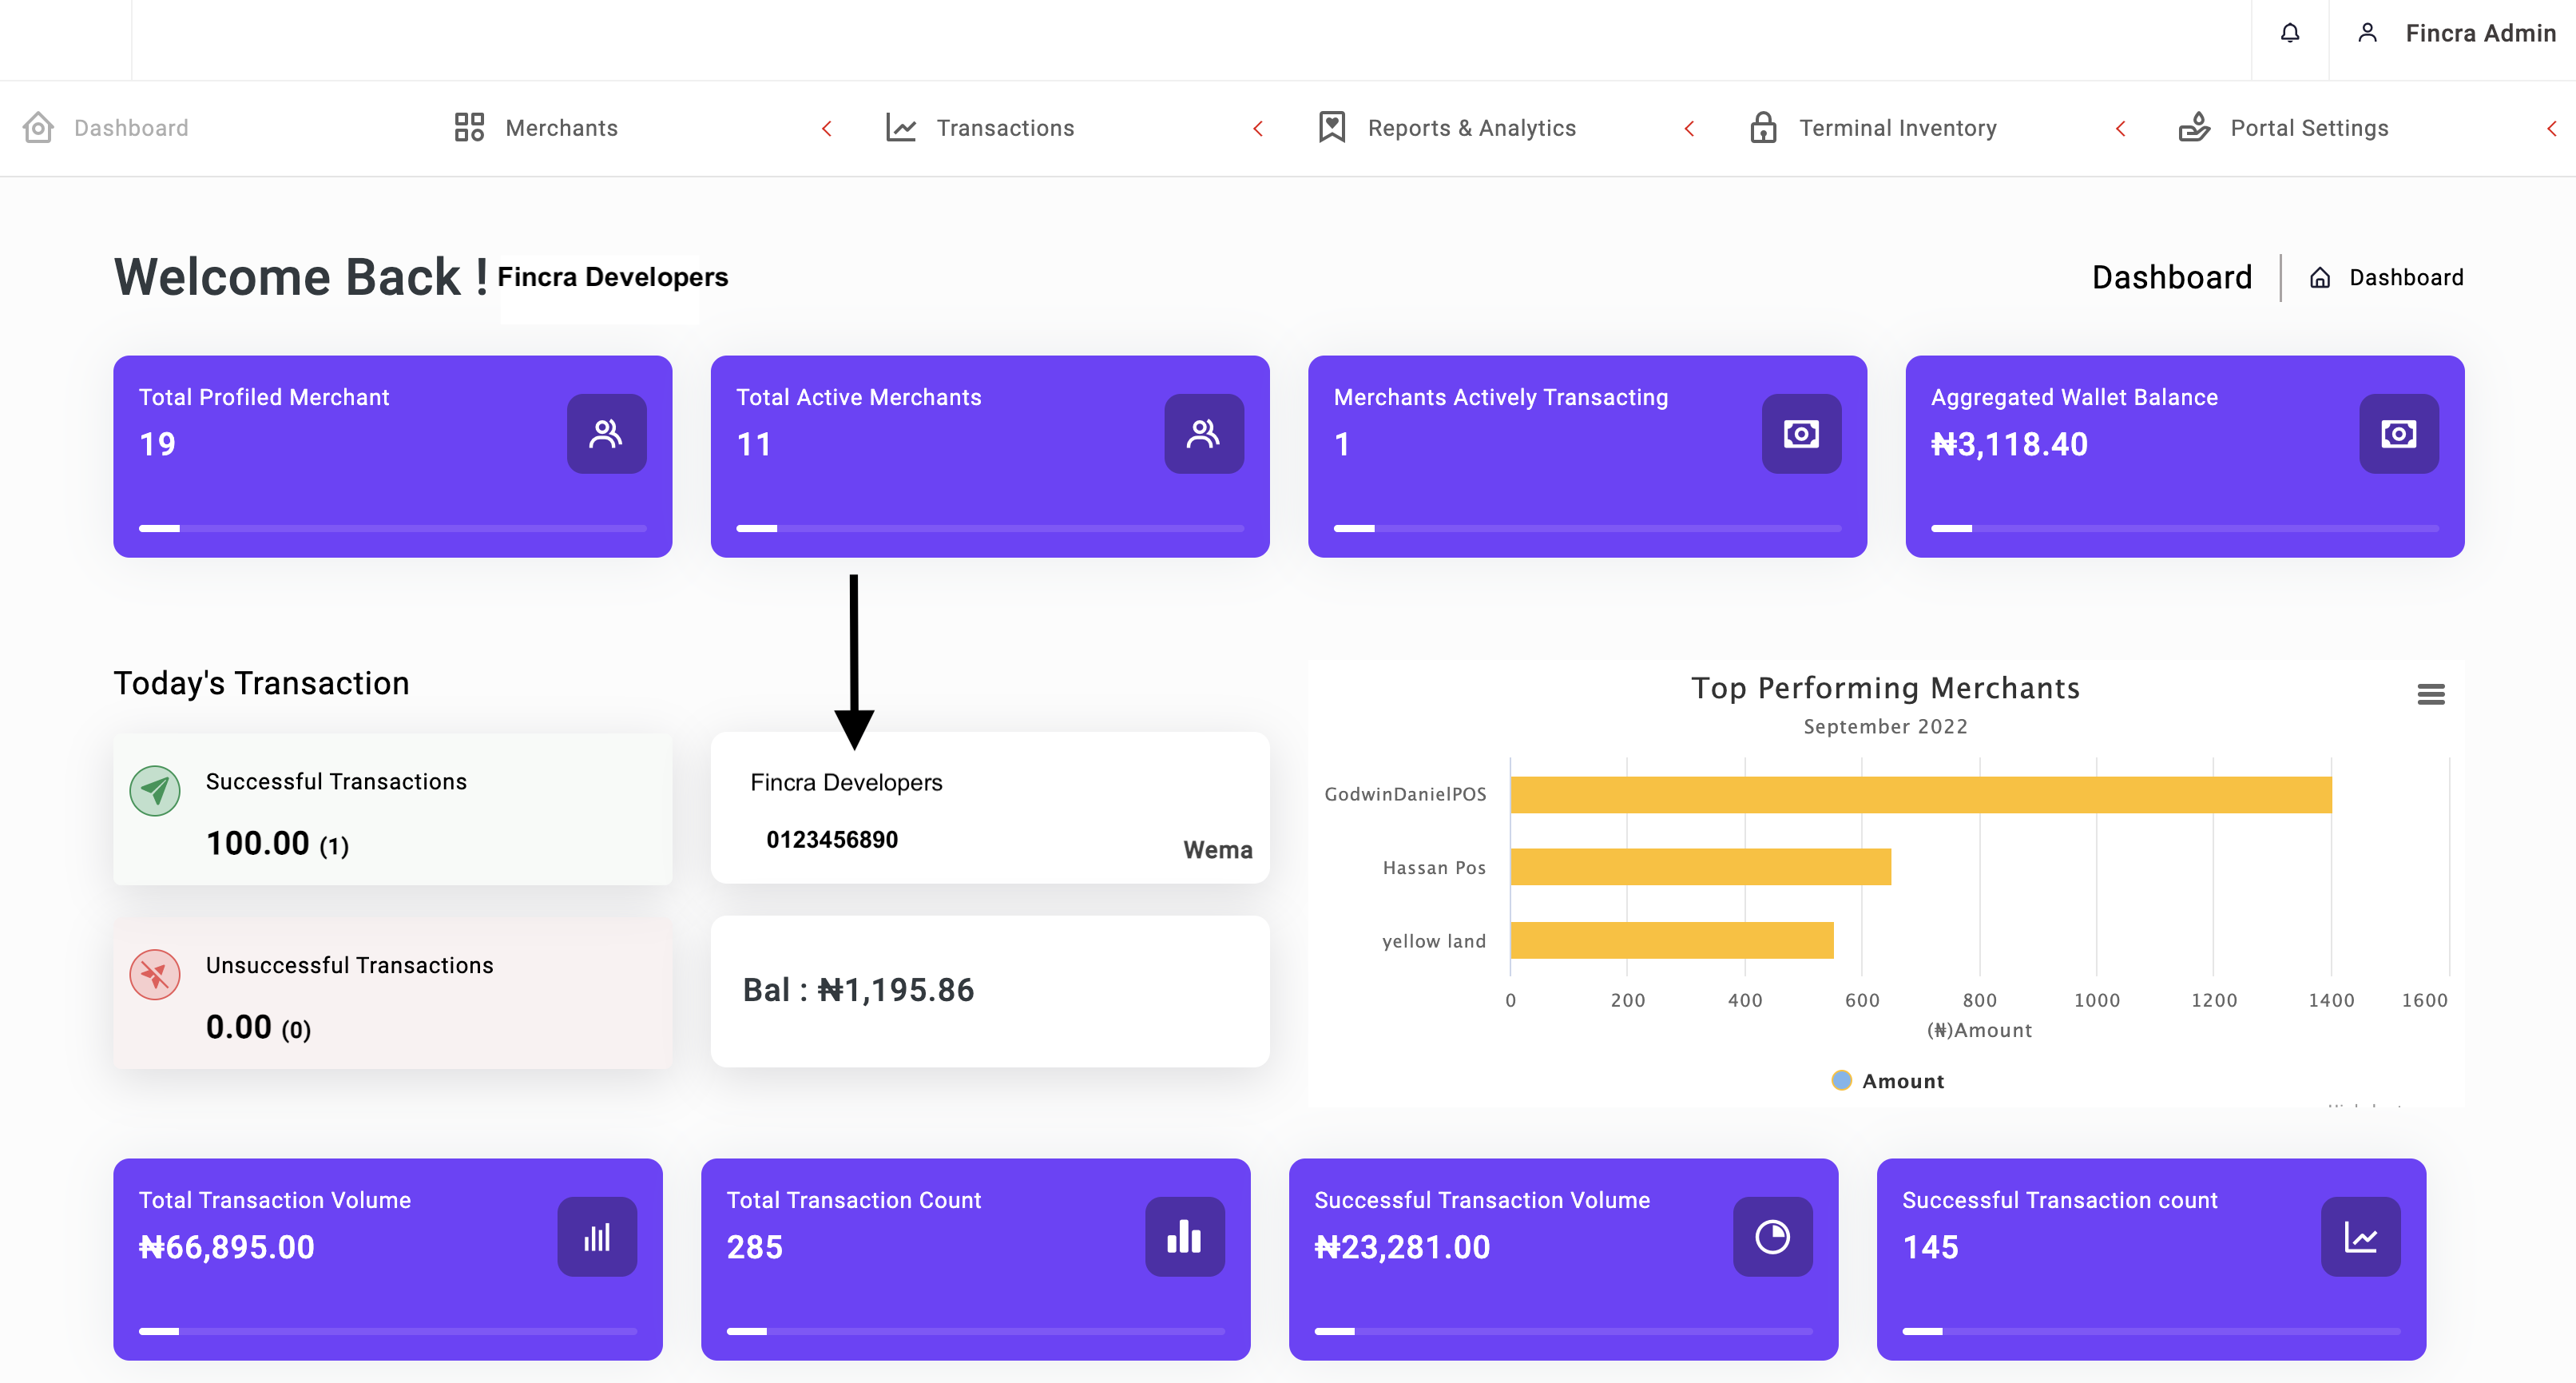The height and width of the screenshot is (1383, 2576).
Task: Click the users icon on Total Profiled Merchant
Action: 606,434
